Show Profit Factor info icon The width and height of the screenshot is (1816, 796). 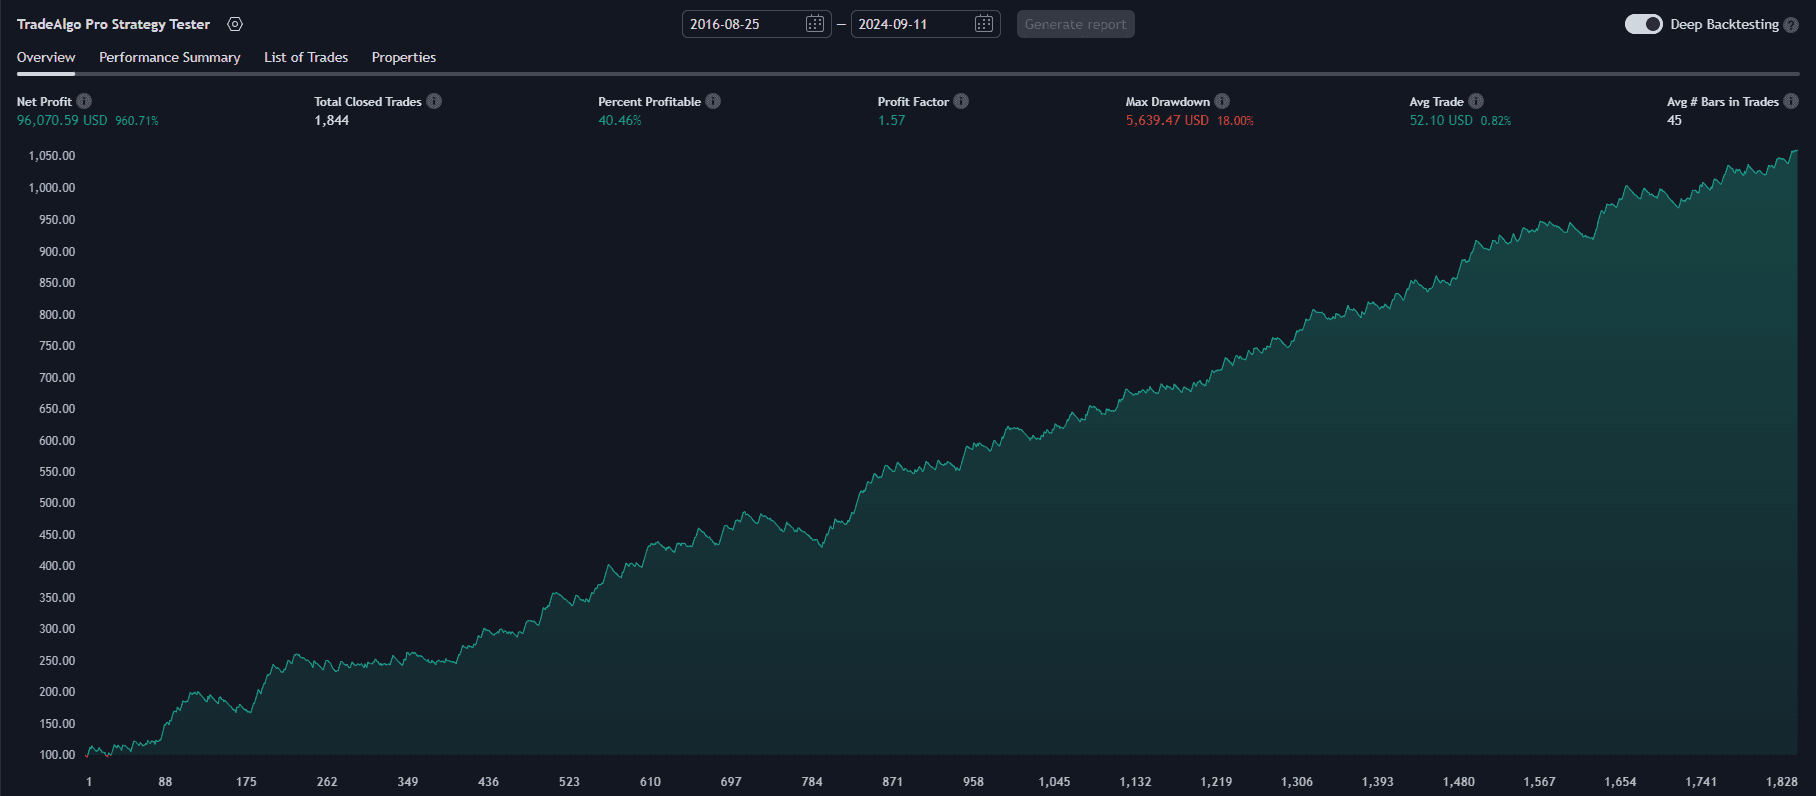961,101
